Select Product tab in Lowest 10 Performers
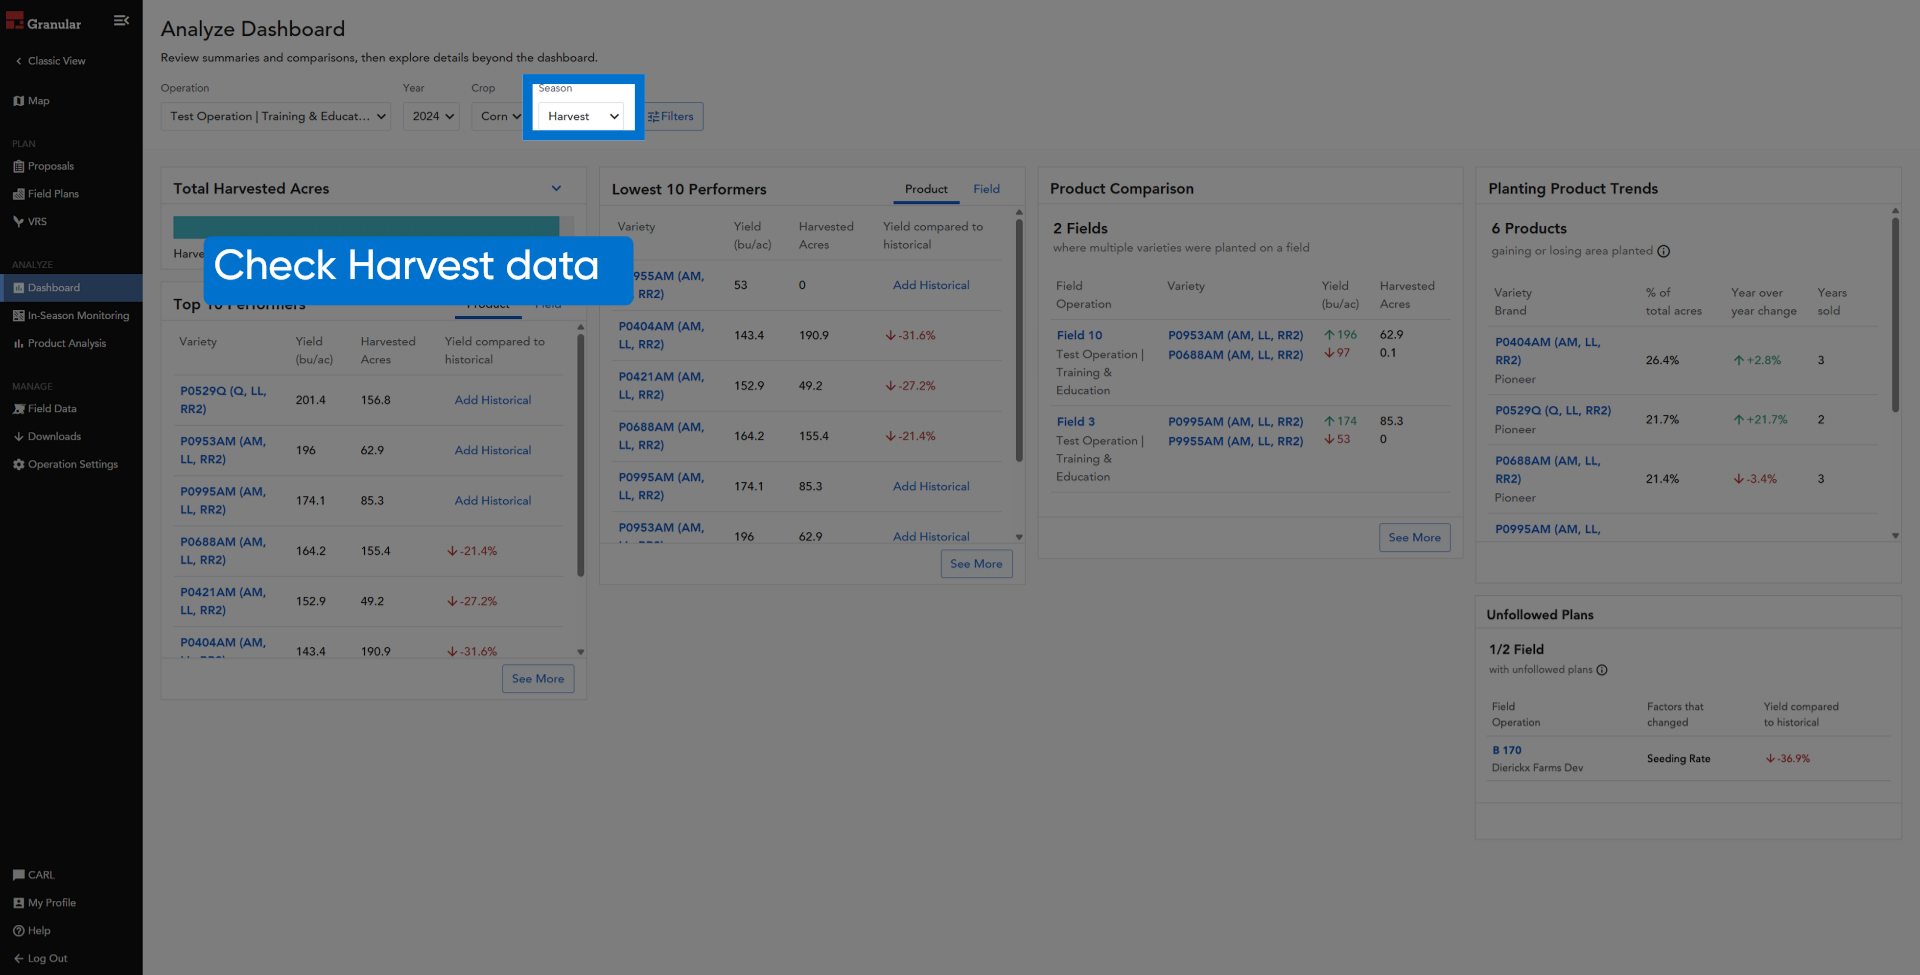Image resolution: width=1920 pixels, height=975 pixels. coord(926,190)
